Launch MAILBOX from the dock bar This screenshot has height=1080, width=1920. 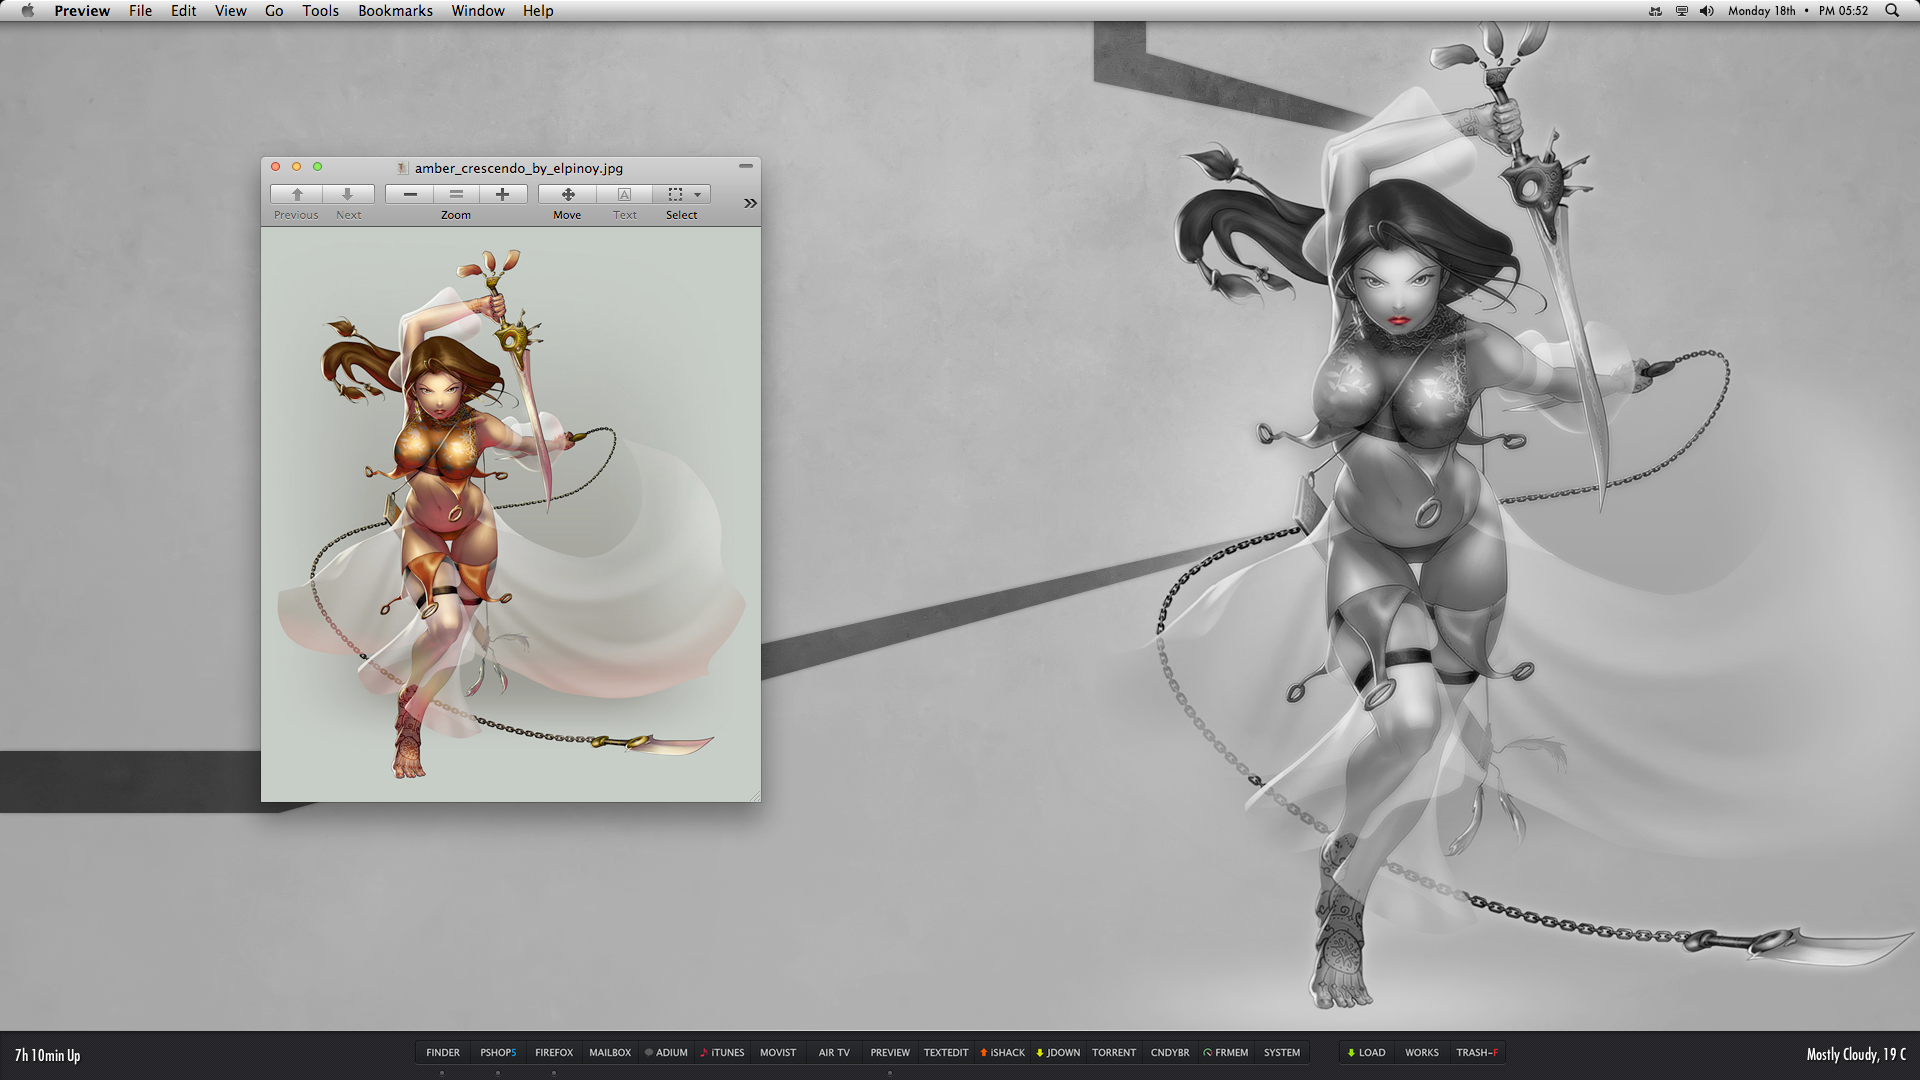coord(610,1052)
